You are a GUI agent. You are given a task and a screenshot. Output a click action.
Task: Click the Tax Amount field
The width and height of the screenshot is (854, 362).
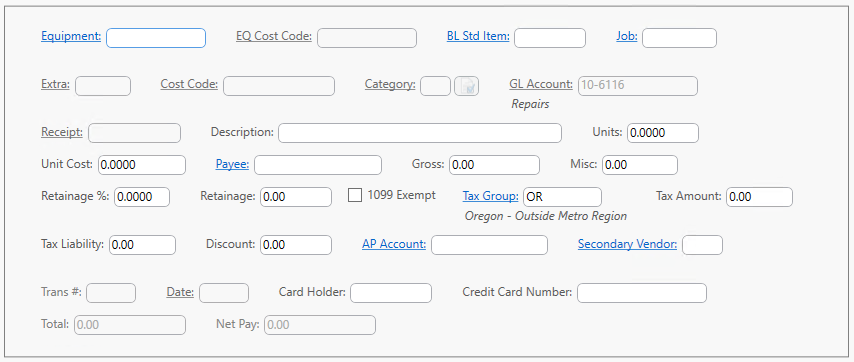760,197
